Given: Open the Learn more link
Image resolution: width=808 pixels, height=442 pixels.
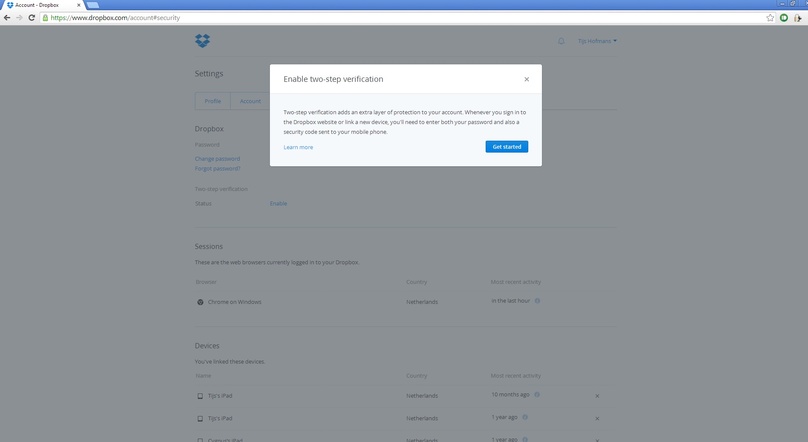Looking at the screenshot, I should pos(298,147).
